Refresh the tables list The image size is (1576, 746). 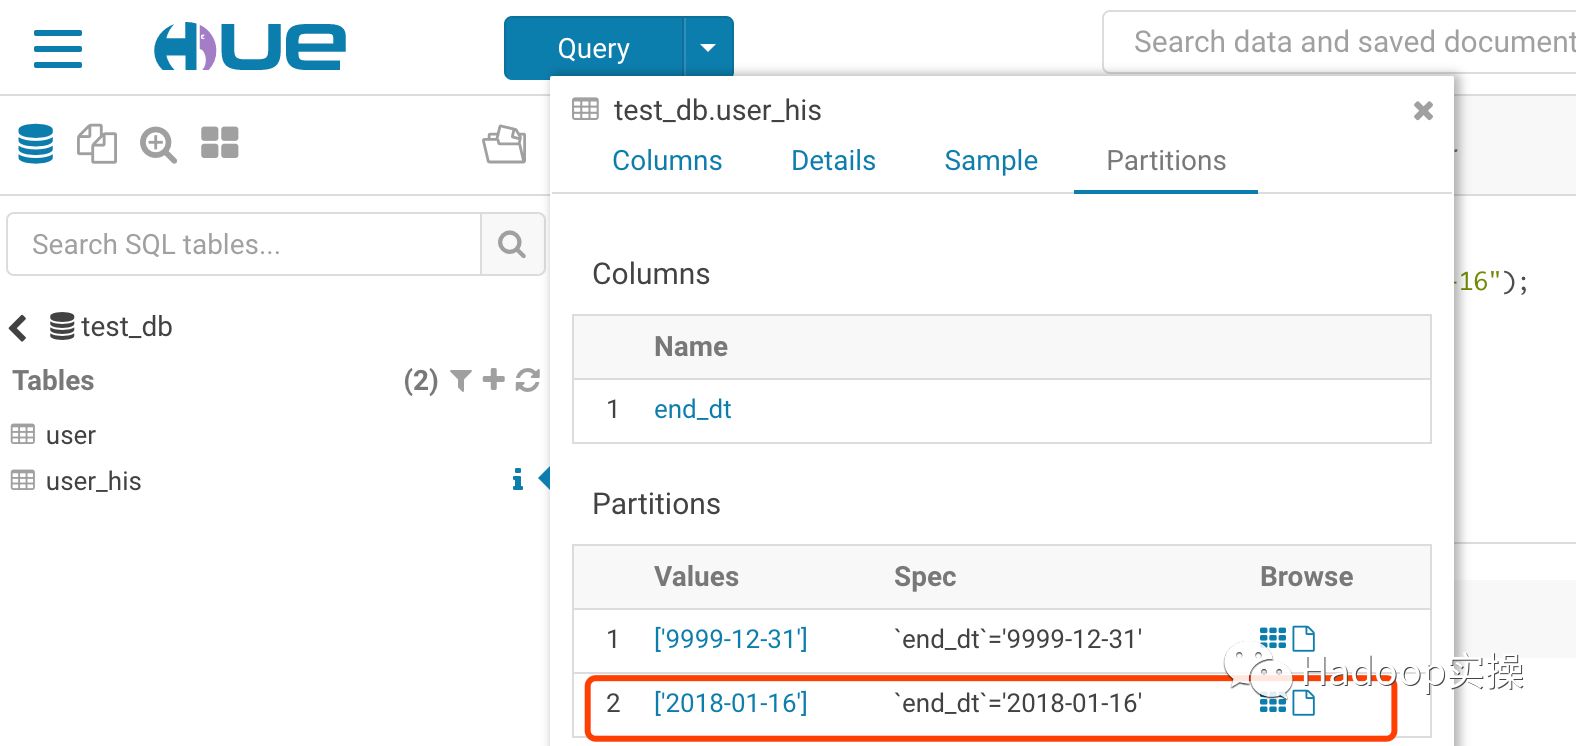pyautogui.click(x=528, y=380)
